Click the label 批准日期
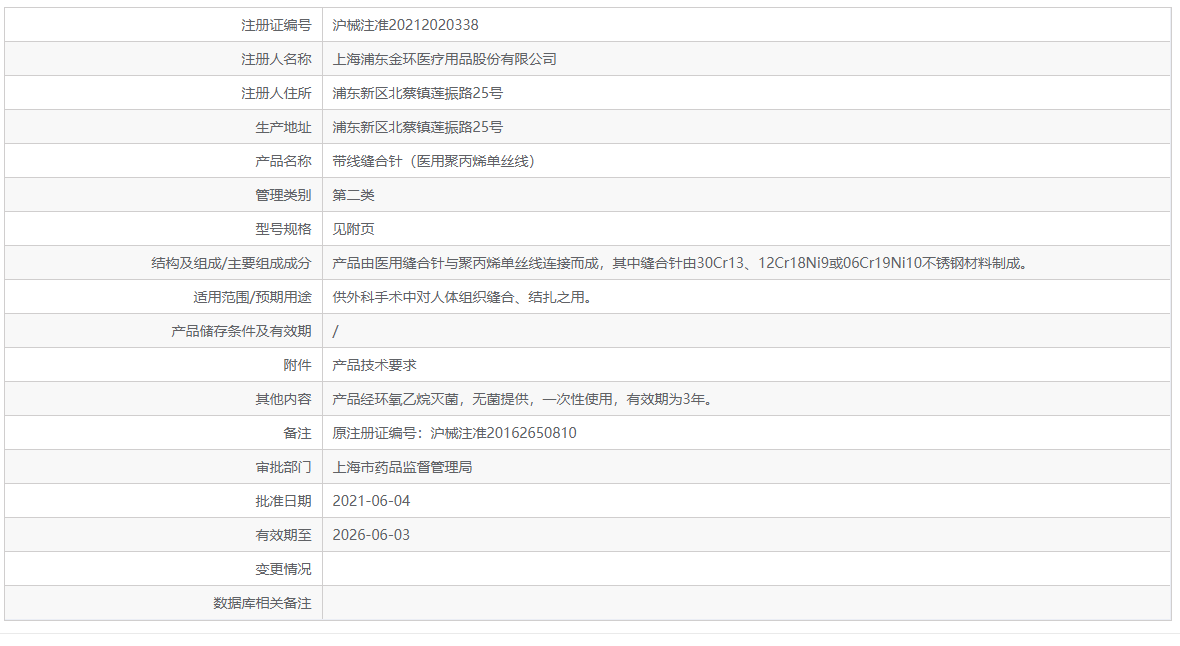The height and width of the screenshot is (646, 1180). [283, 501]
